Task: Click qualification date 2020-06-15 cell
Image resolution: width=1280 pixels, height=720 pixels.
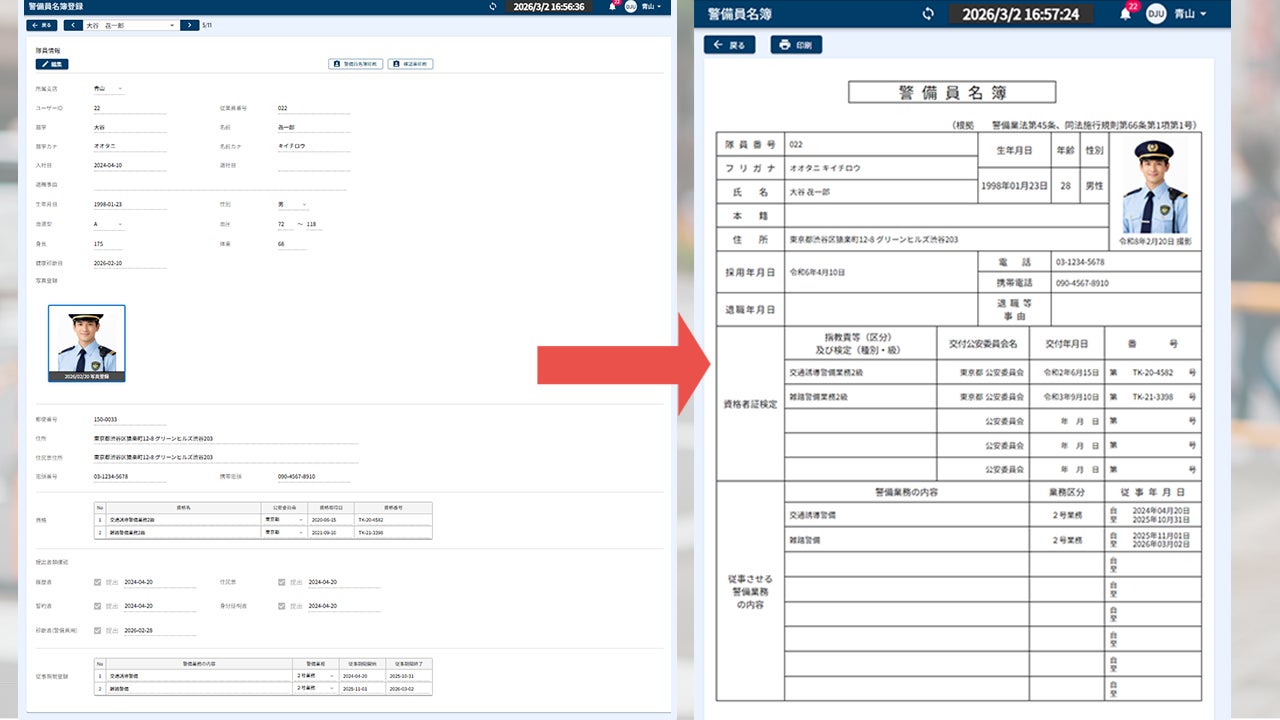Action: coord(330,520)
